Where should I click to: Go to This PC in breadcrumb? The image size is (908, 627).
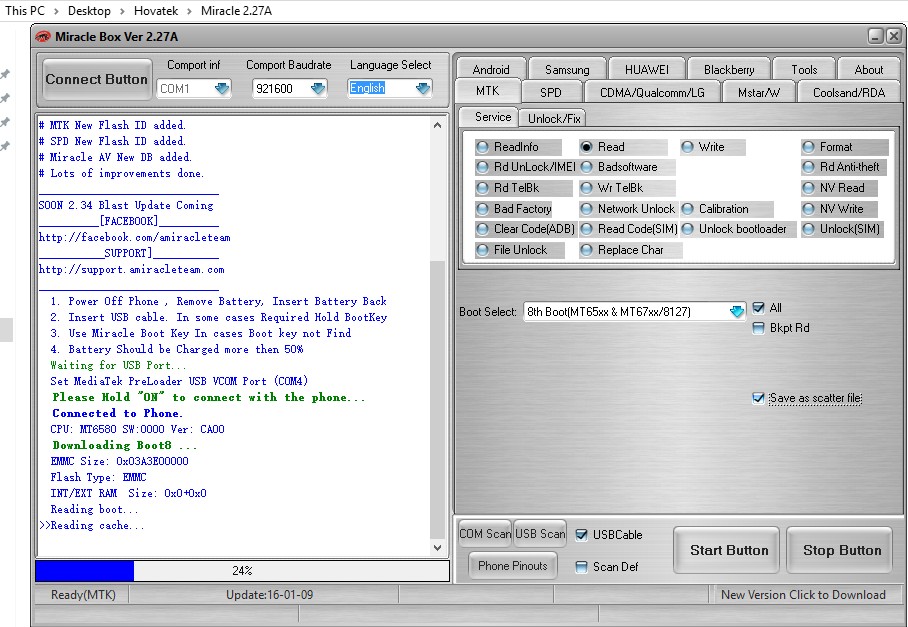(x=25, y=10)
